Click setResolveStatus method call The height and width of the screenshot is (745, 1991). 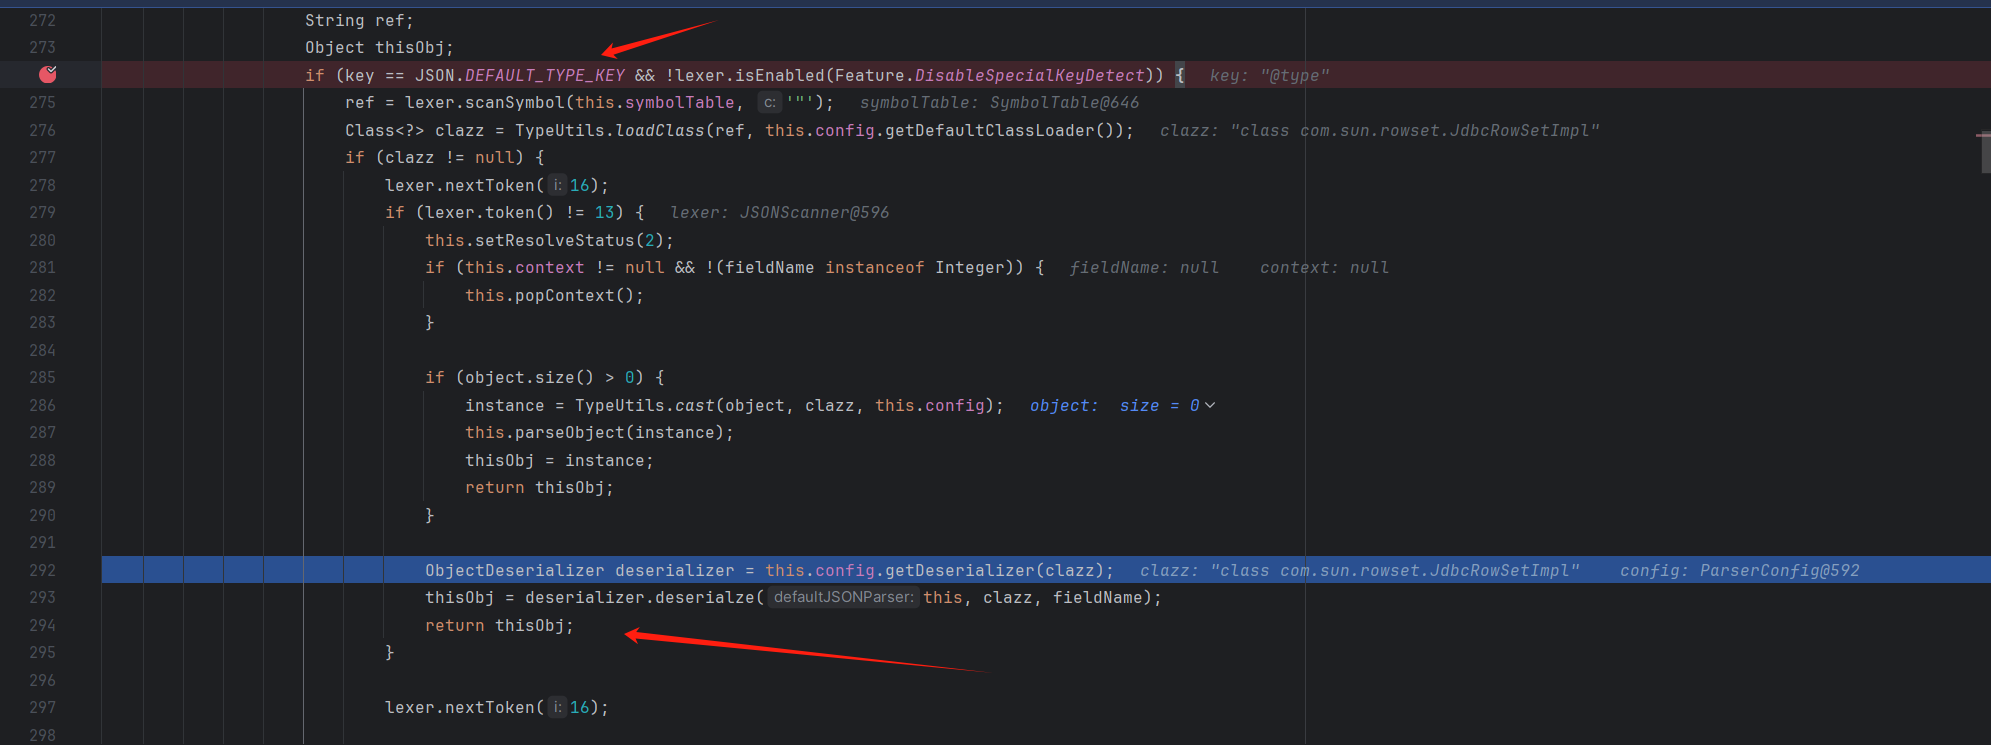pyautogui.click(x=555, y=240)
